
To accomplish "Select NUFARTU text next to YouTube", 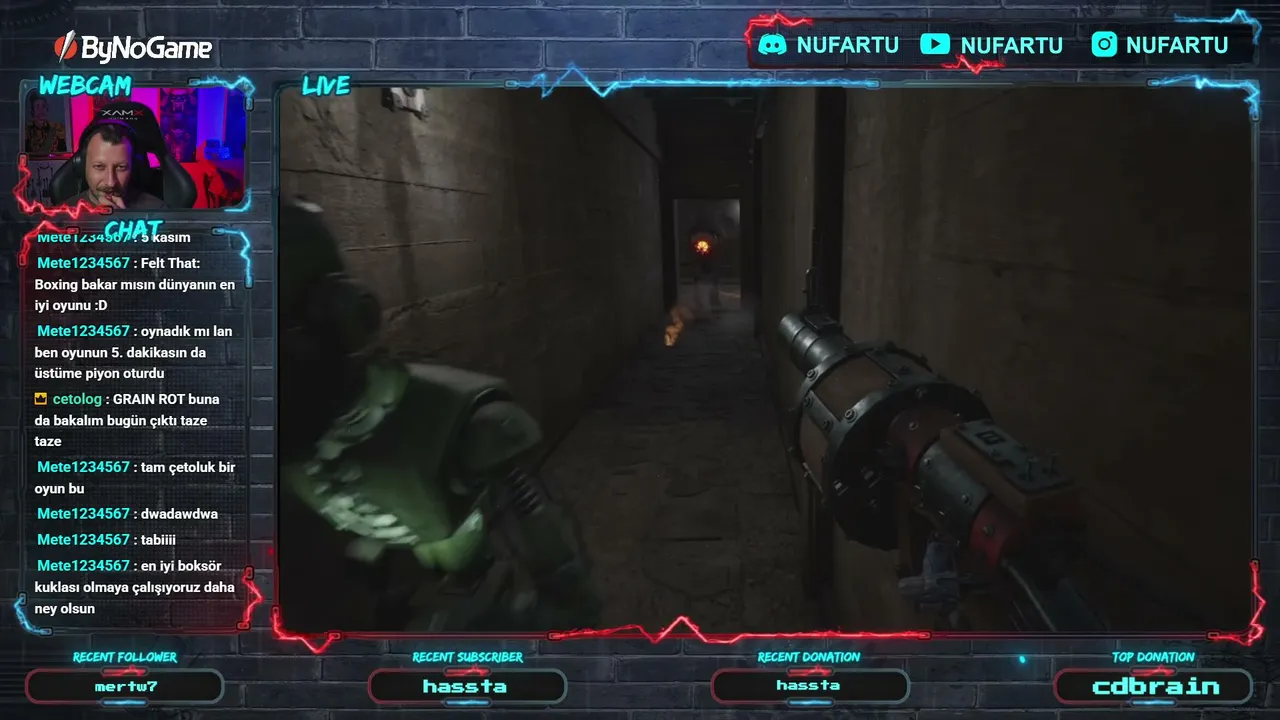I will point(1012,45).
